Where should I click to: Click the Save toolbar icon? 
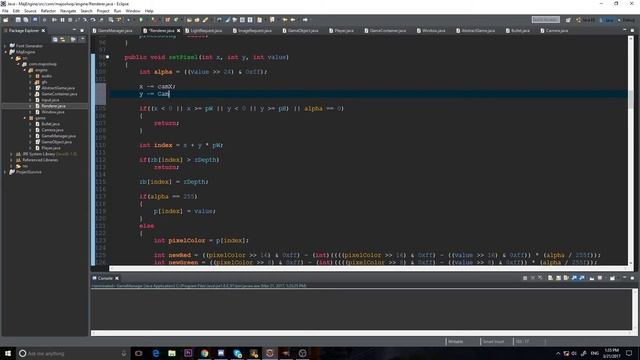(x=18, y=20)
